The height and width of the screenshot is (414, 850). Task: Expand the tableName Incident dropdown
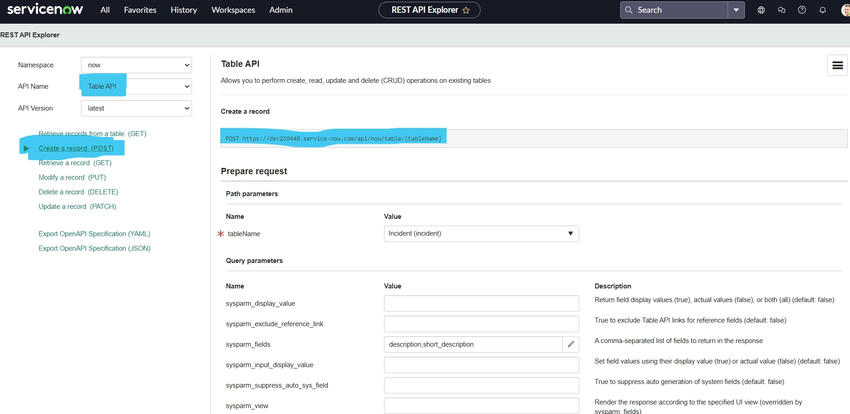coord(481,234)
